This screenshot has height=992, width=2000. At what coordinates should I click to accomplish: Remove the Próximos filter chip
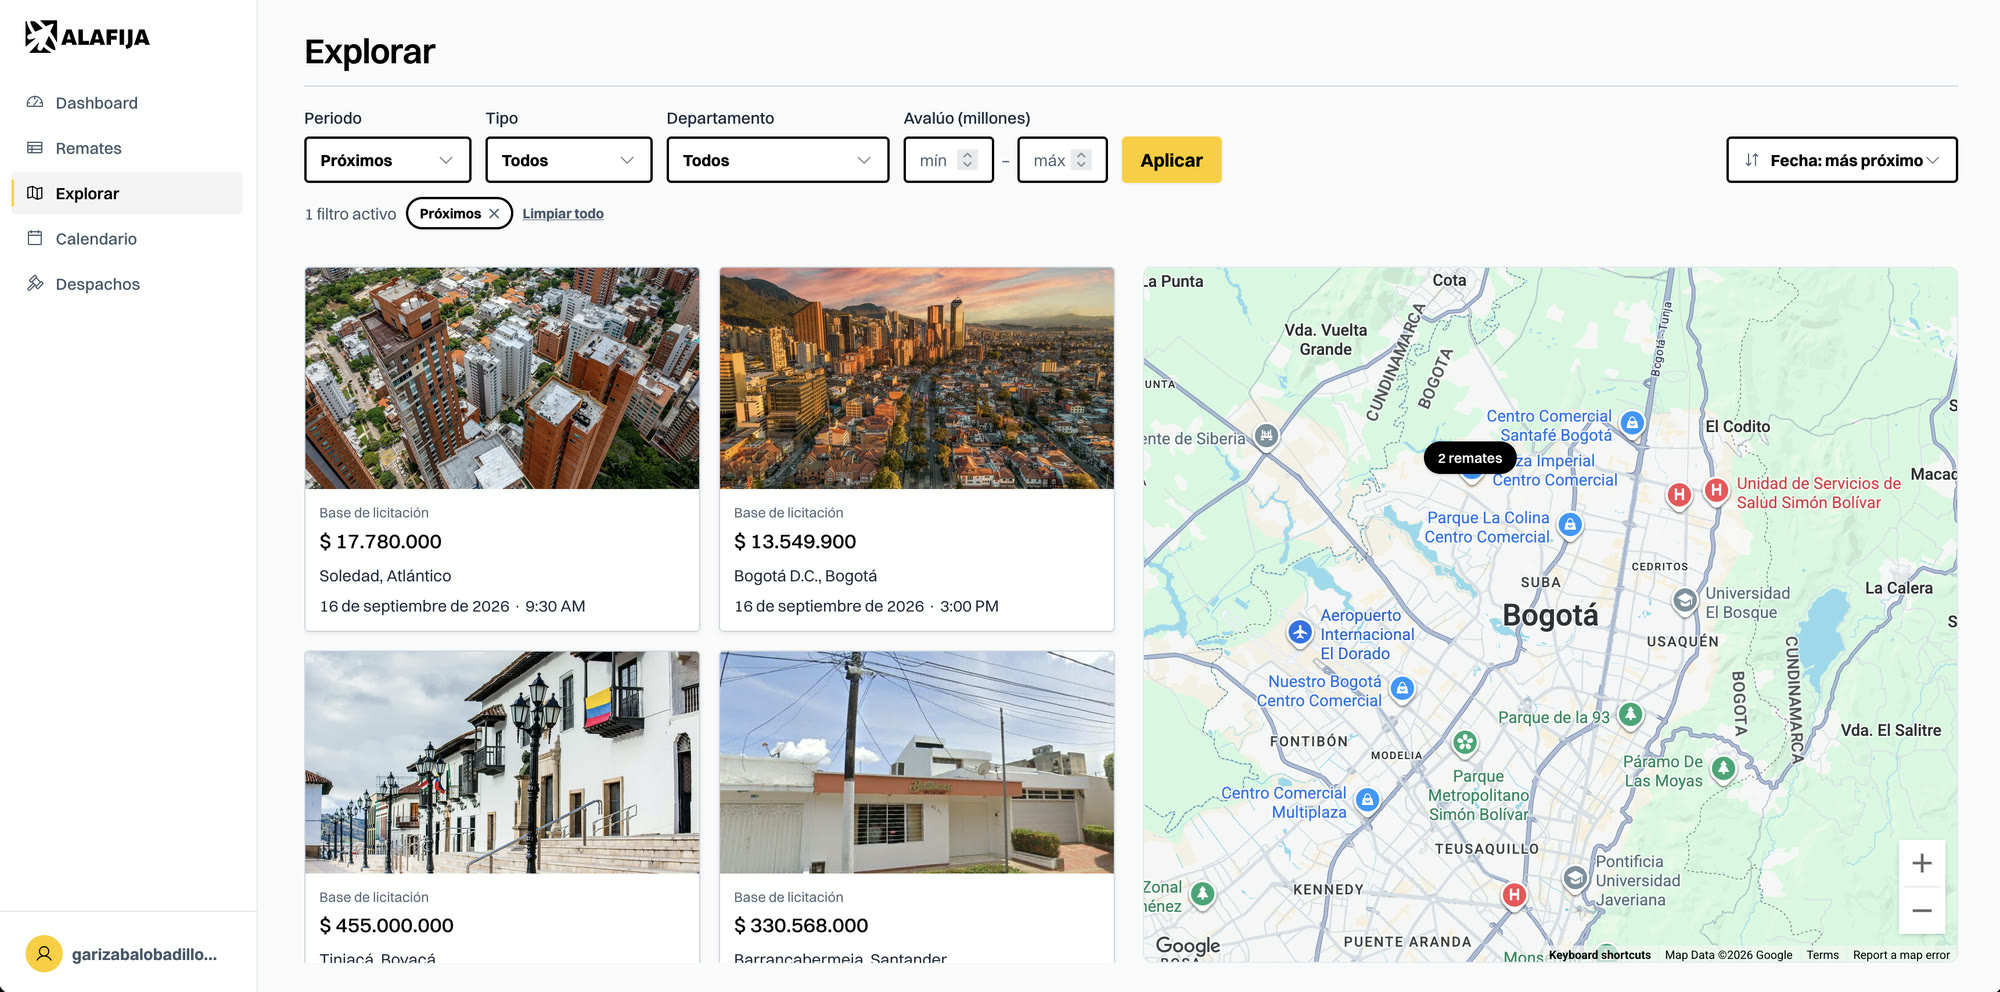point(494,214)
